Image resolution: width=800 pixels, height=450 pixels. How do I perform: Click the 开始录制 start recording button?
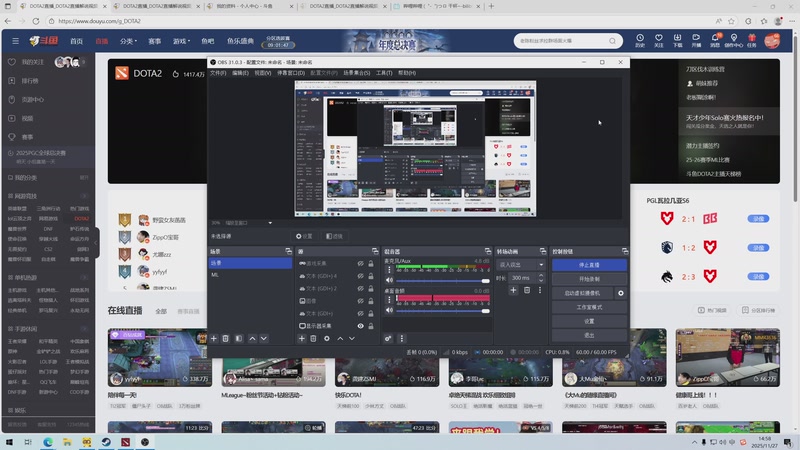coord(589,279)
